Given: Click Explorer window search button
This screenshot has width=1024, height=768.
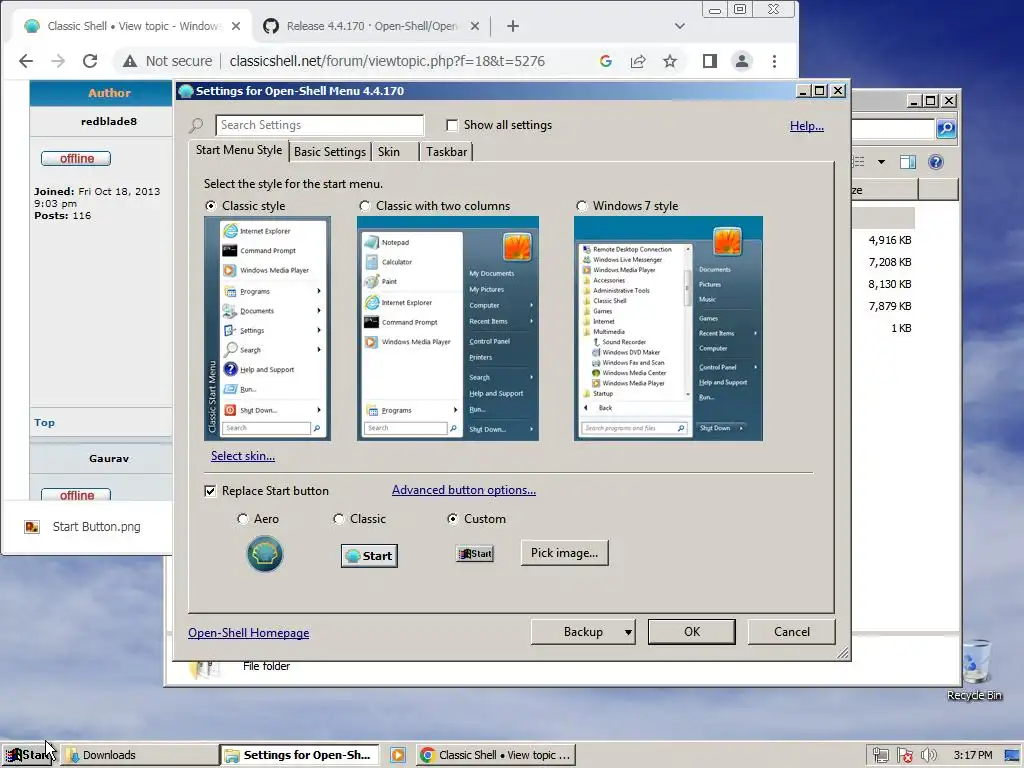Looking at the screenshot, I should pos(946,129).
